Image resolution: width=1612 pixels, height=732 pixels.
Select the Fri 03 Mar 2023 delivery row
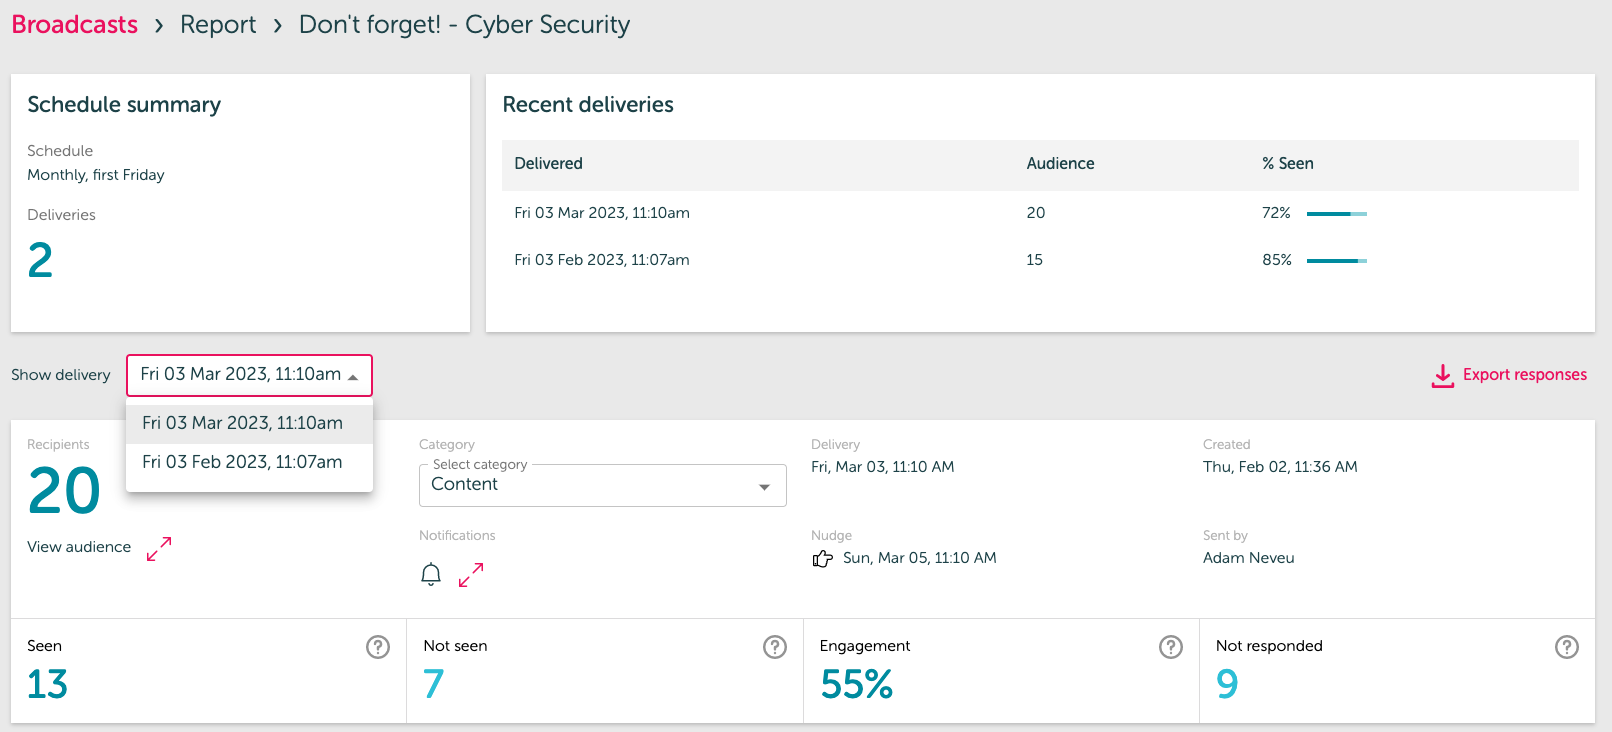1040,213
